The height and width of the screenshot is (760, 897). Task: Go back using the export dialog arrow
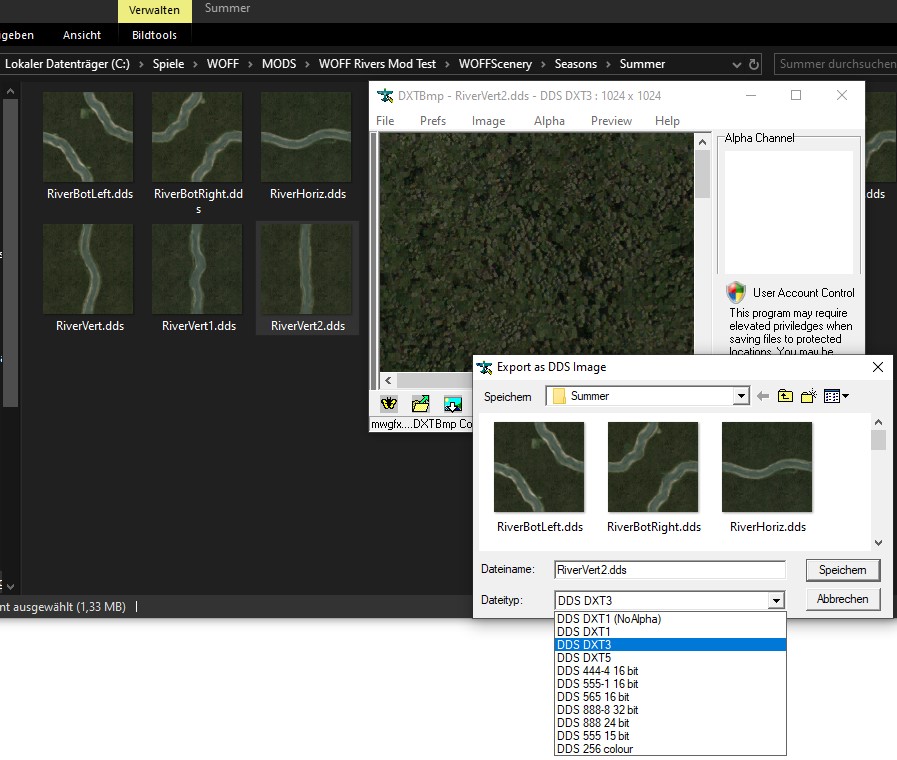pos(763,396)
